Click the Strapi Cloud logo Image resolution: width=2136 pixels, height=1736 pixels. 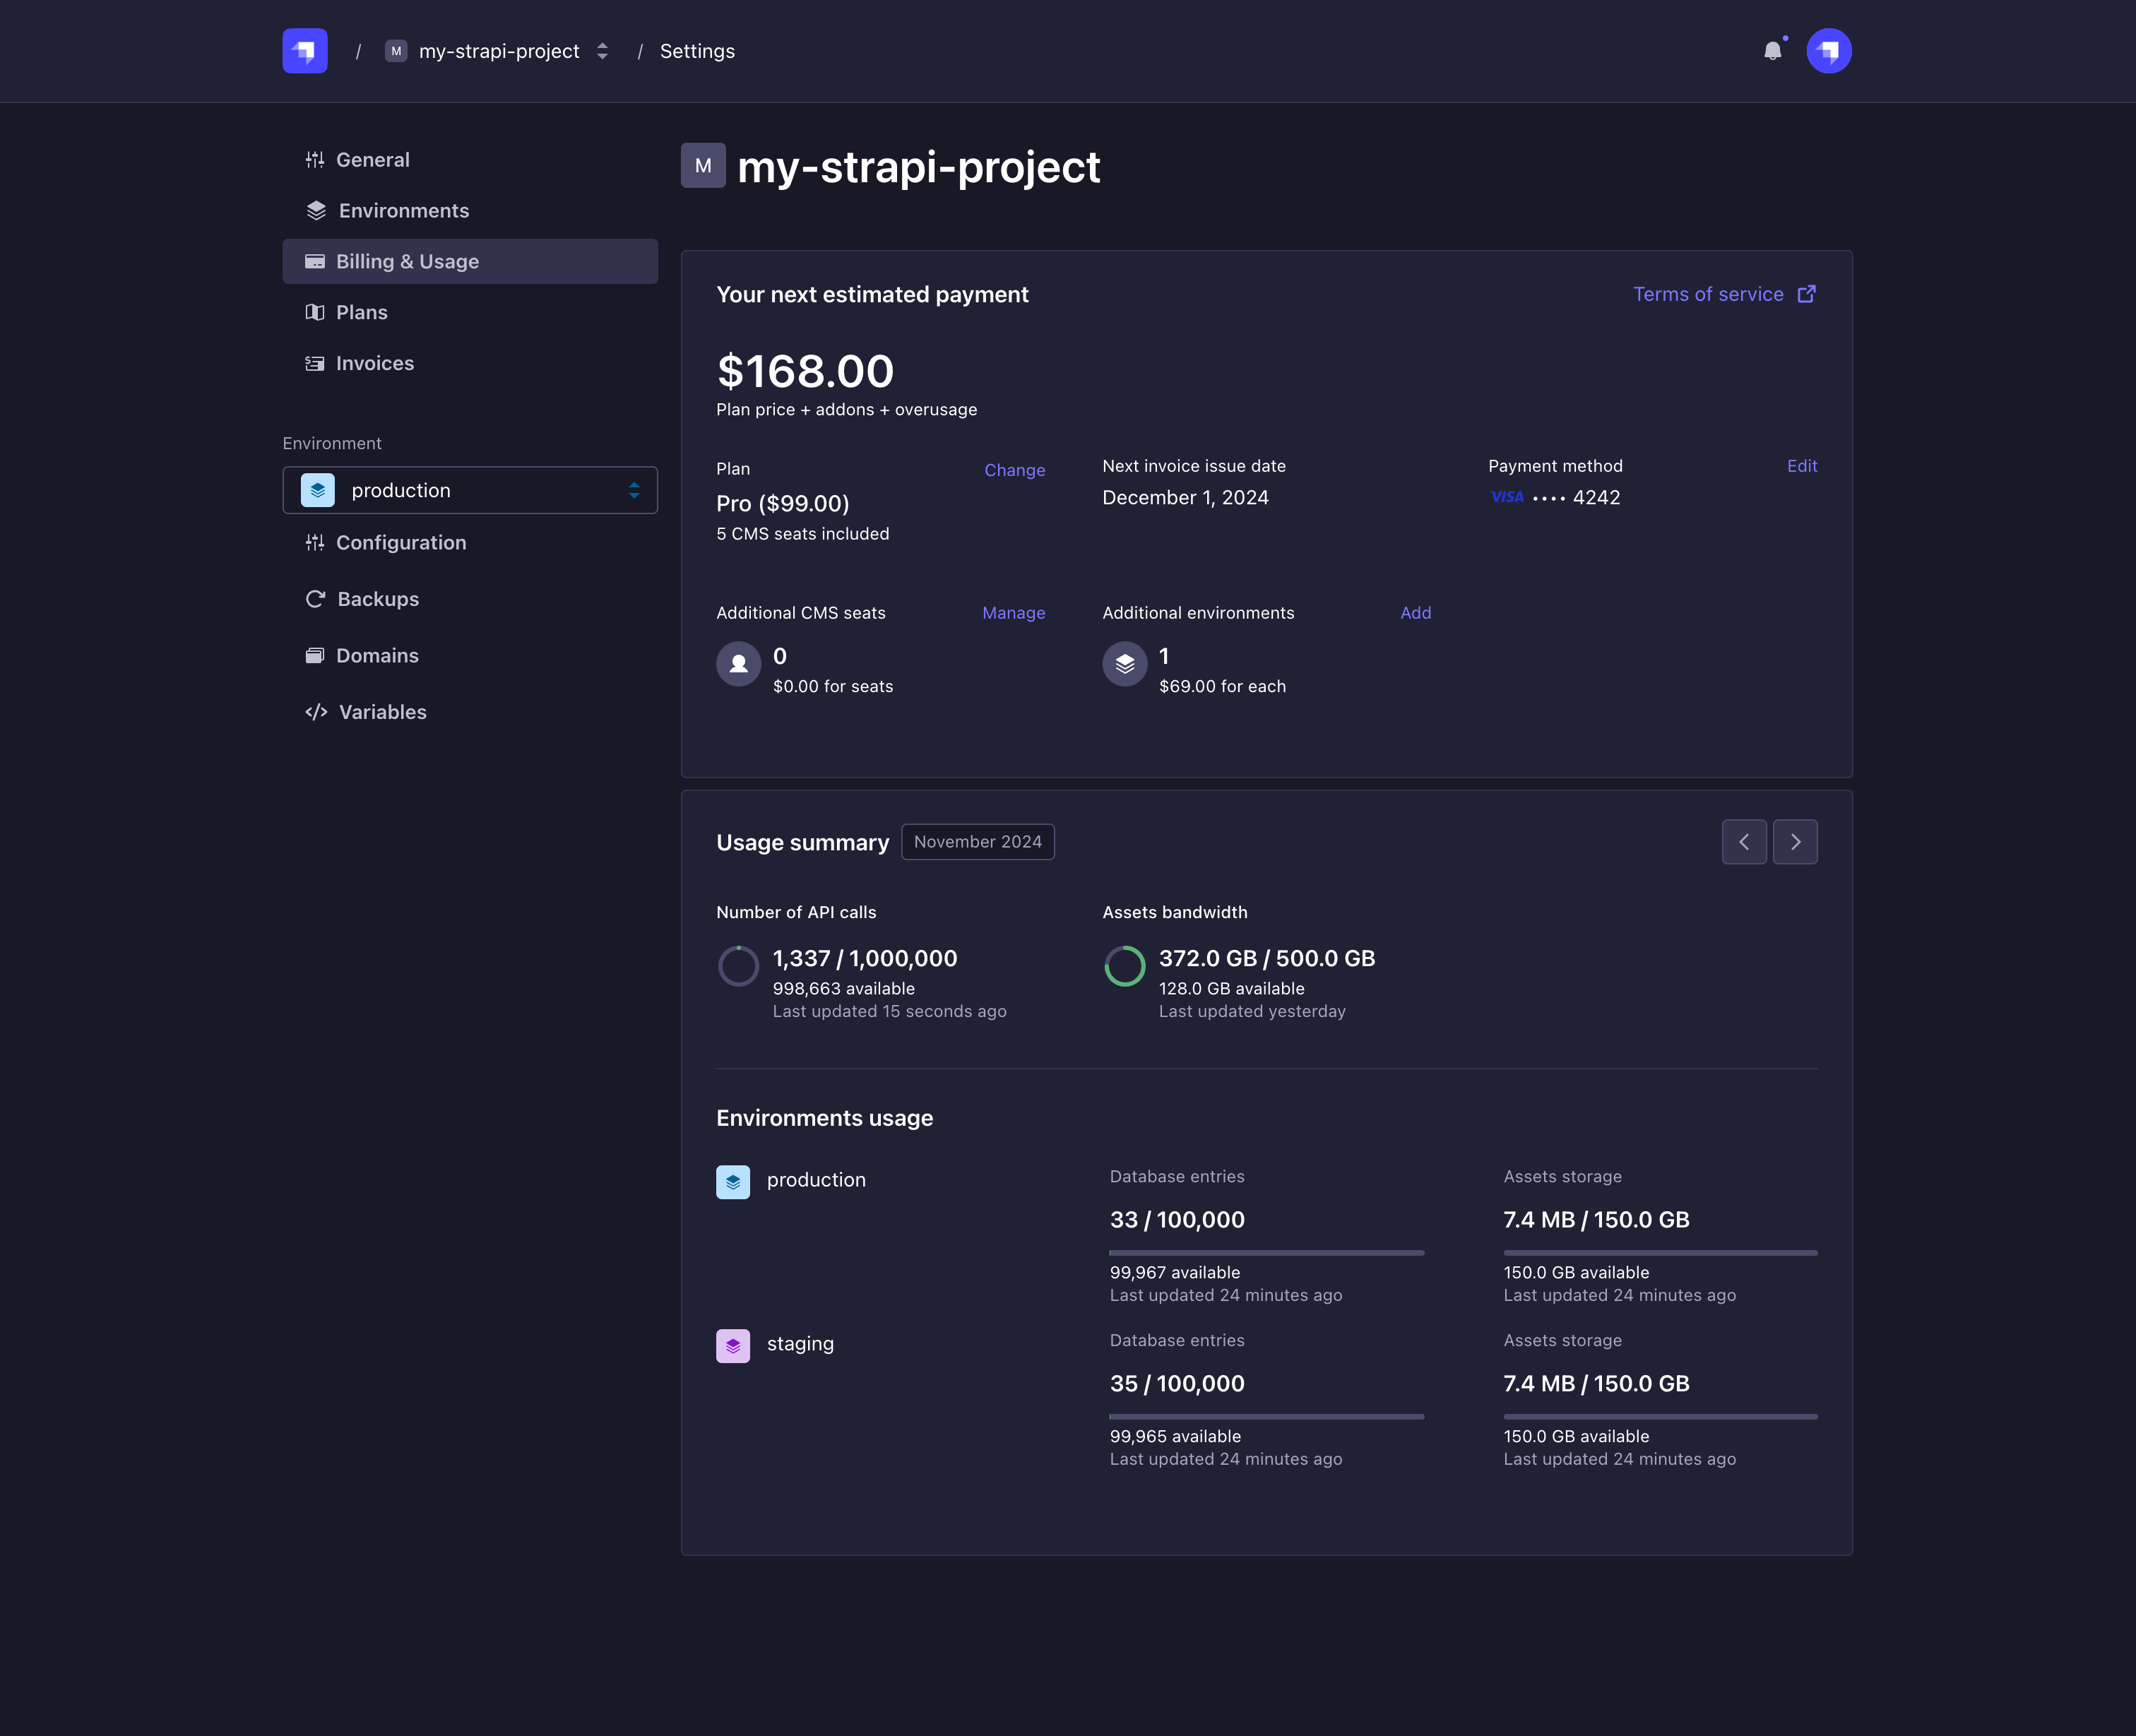[x=305, y=50]
